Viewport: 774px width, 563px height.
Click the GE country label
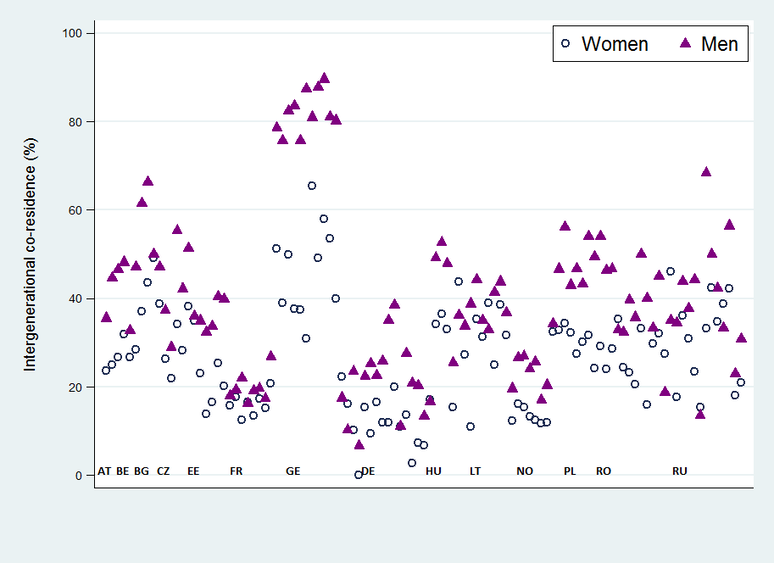click(x=293, y=471)
